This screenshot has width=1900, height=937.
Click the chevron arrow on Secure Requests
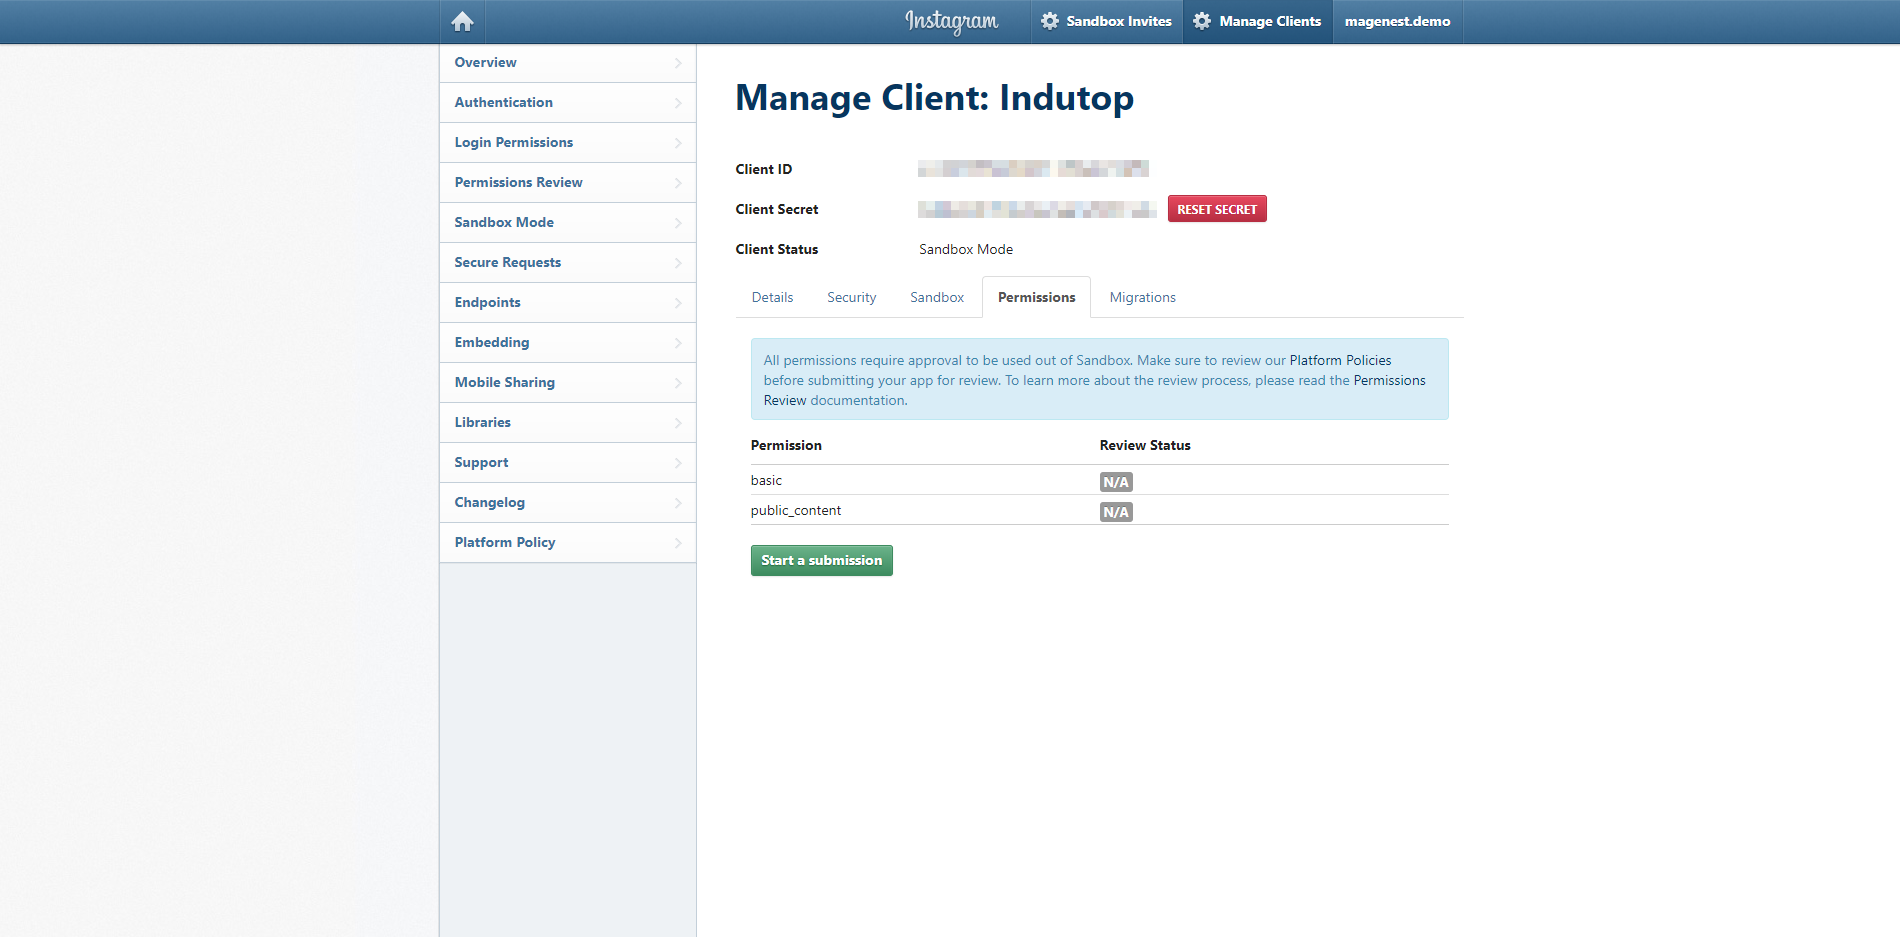tap(678, 263)
